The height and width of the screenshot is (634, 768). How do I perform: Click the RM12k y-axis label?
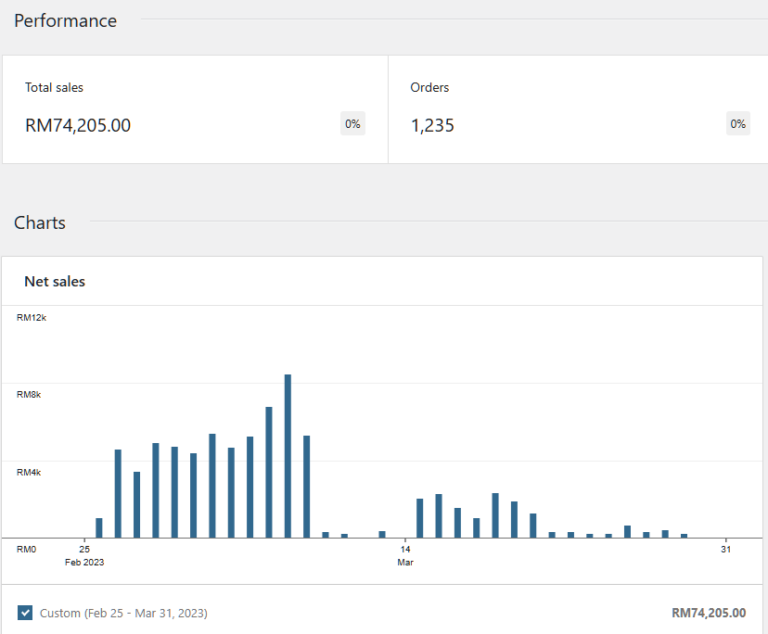point(31,318)
